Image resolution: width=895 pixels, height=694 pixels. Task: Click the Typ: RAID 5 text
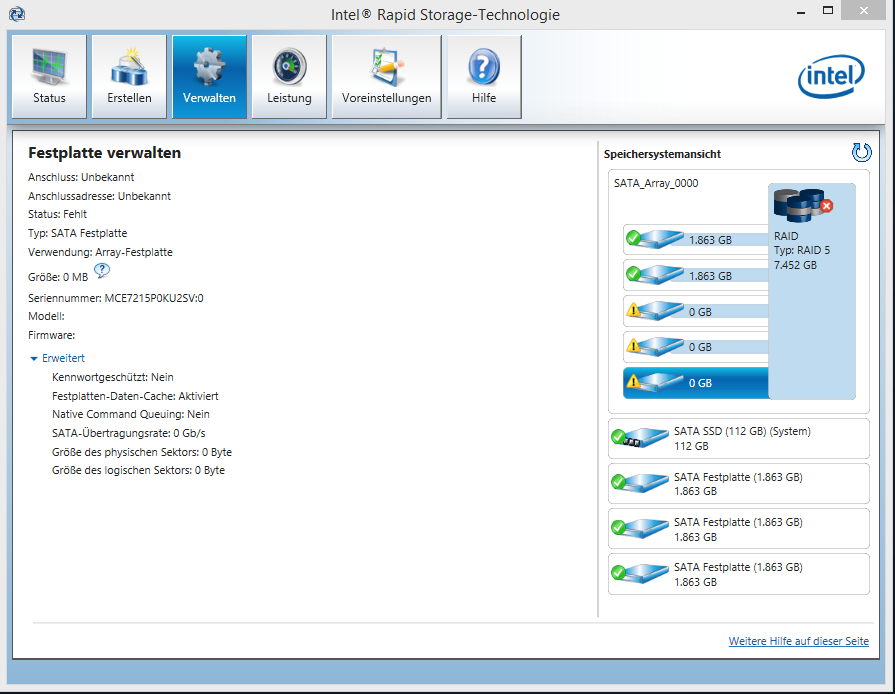click(x=802, y=250)
